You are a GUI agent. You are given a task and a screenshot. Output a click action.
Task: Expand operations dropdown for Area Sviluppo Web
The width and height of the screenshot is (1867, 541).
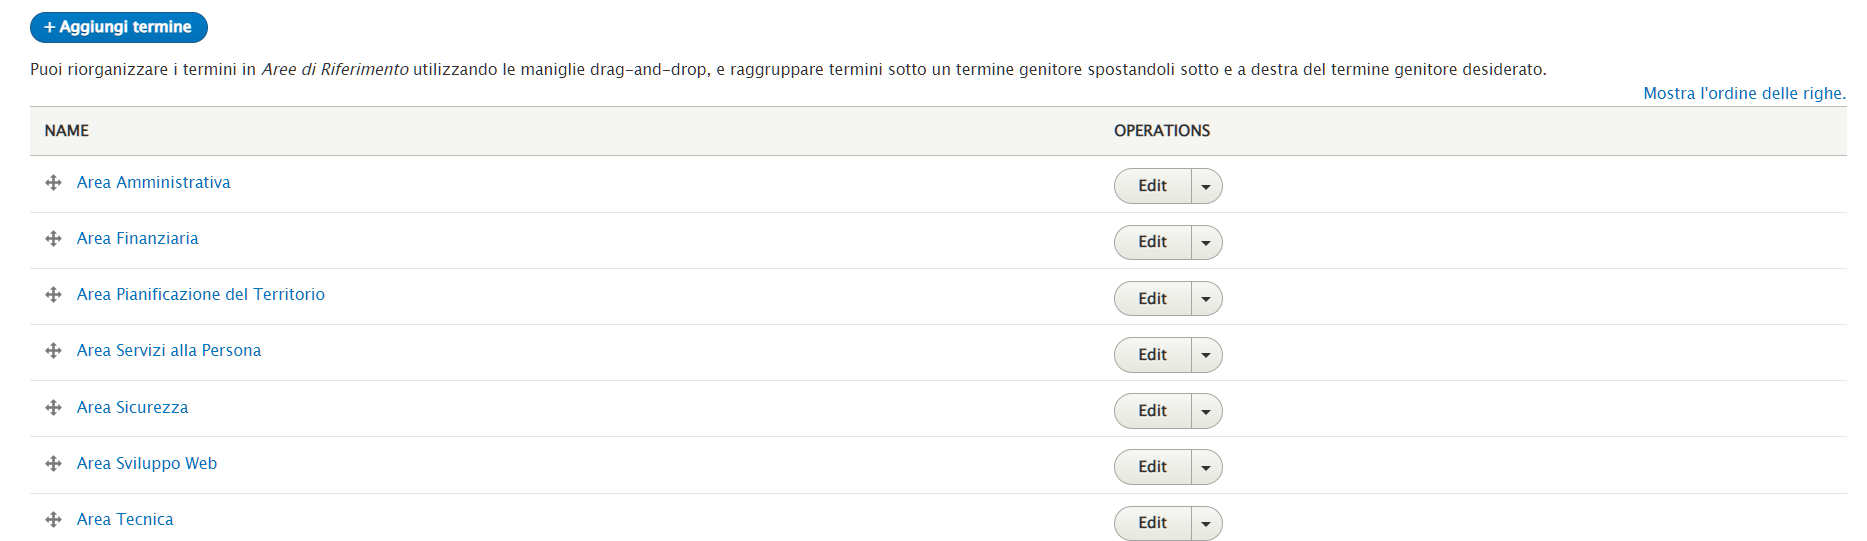click(x=1206, y=467)
